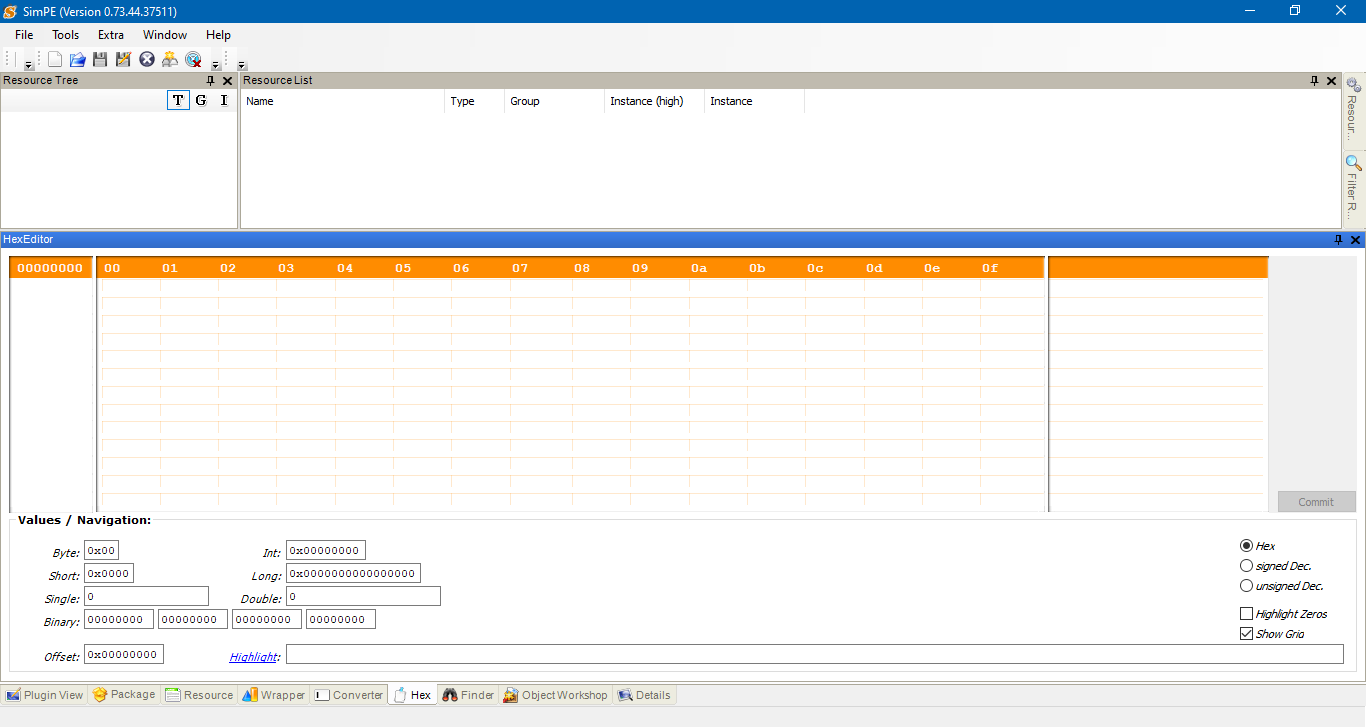This screenshot has width=1366, height=728.
Task: Click the Long value field
Action: (x=353, y=573)
